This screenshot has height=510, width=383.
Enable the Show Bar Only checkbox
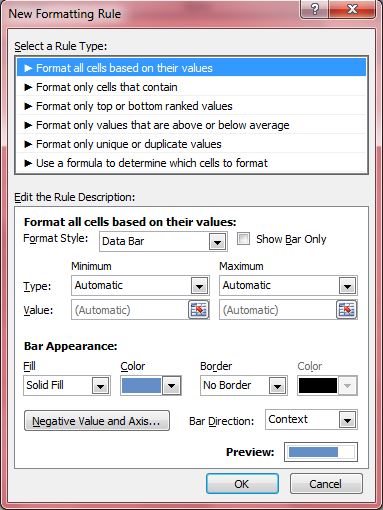[243, 239]
